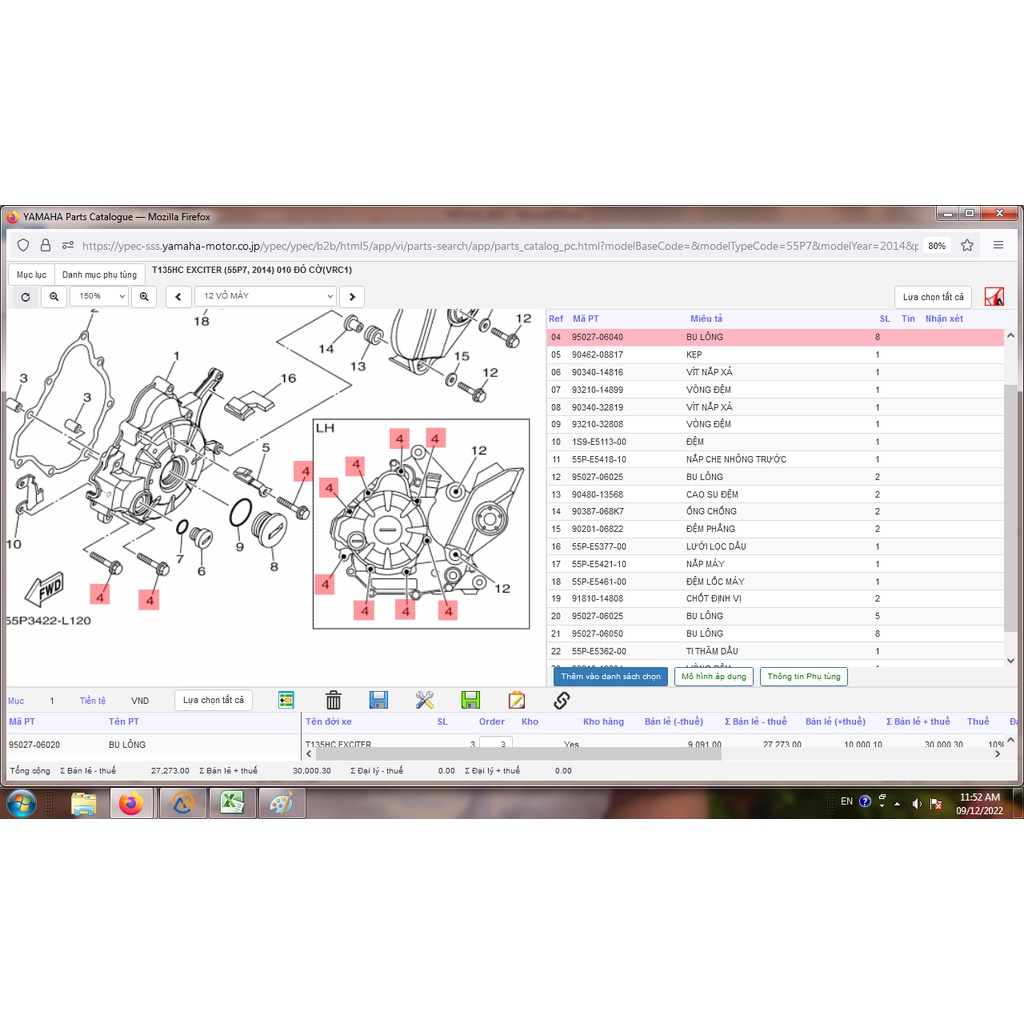Open the wrench and screwdriver tools icon
The width and height of the screenshot is (1024, 1024).
pos(424,700)
